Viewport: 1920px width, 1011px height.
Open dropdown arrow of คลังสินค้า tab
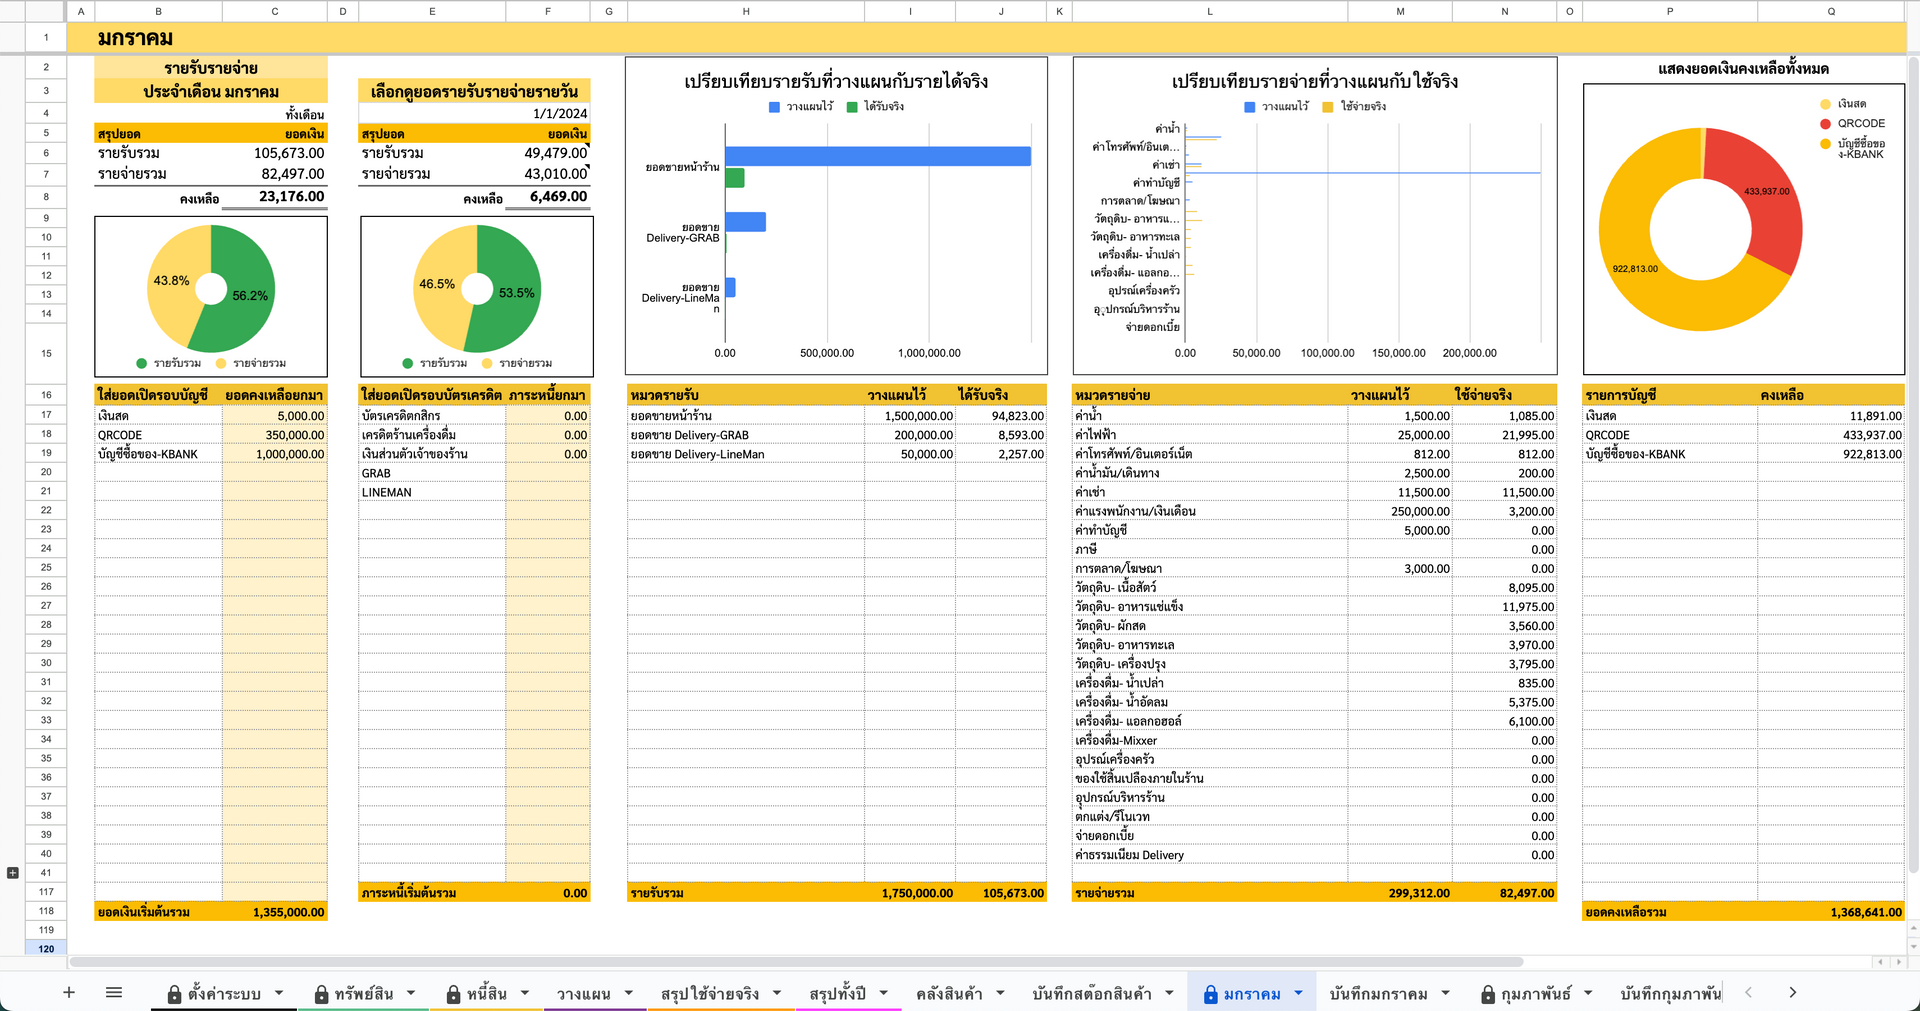pos(1000,993)
